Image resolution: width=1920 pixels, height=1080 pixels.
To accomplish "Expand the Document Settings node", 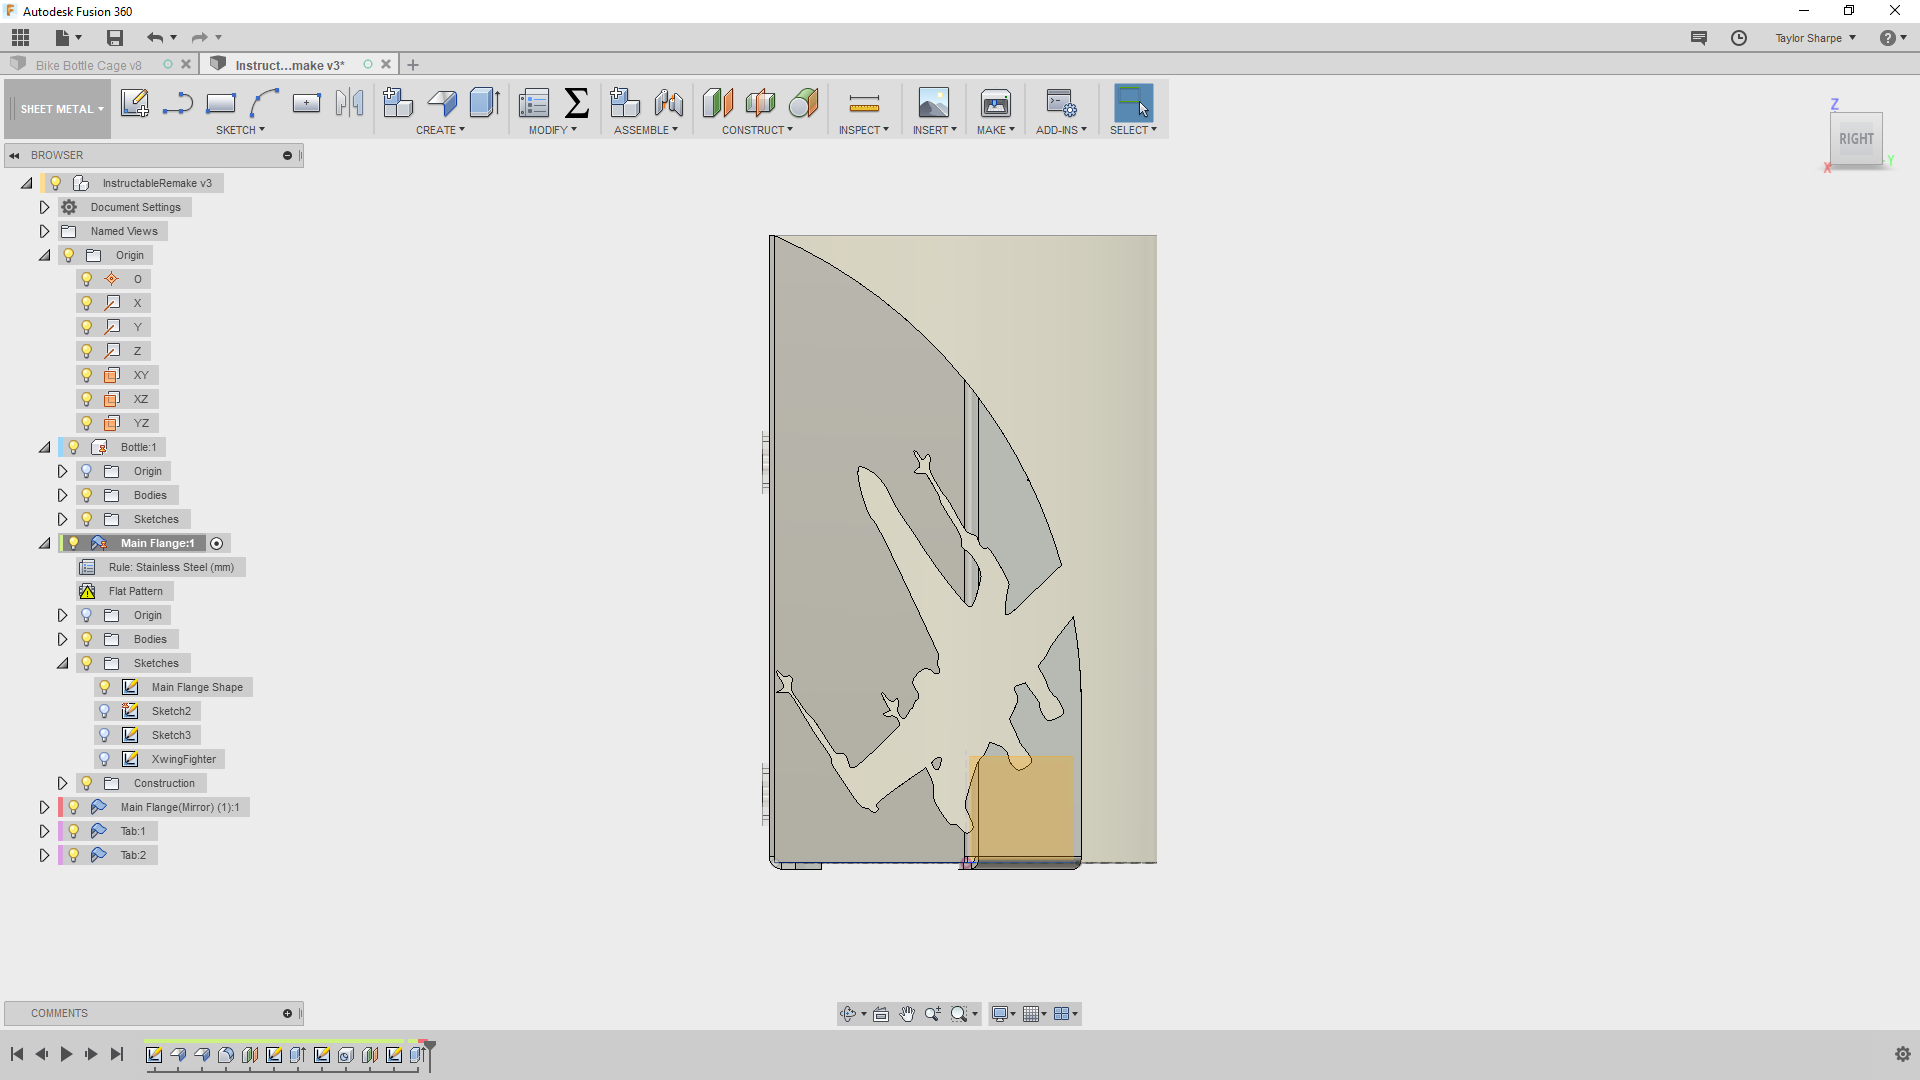I will [x=44, y=207].
